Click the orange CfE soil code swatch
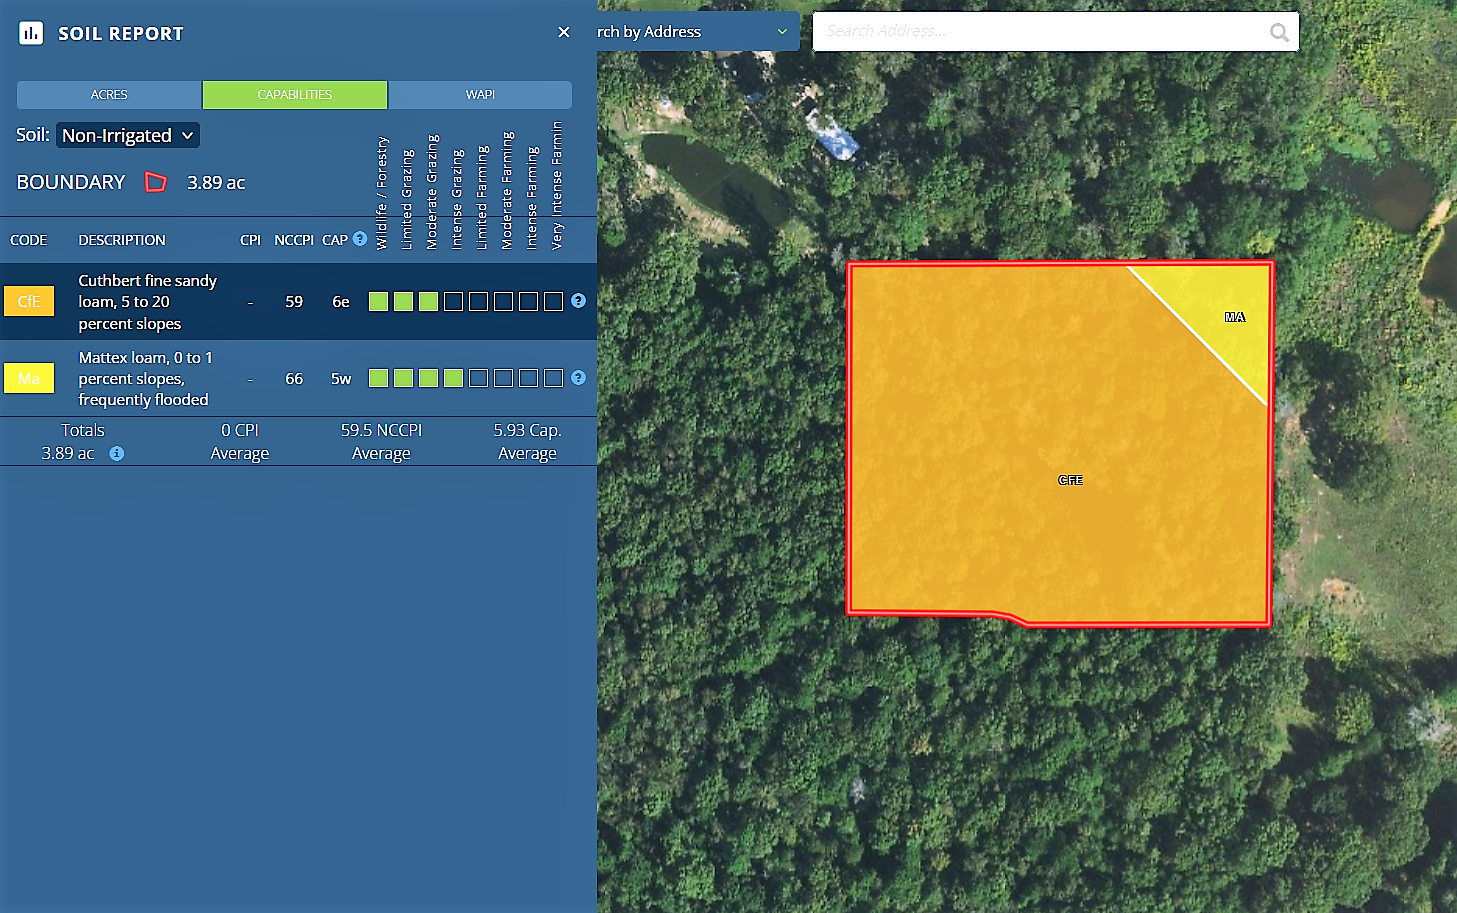This screenshot has width=1457, height=913. (29, 301)
